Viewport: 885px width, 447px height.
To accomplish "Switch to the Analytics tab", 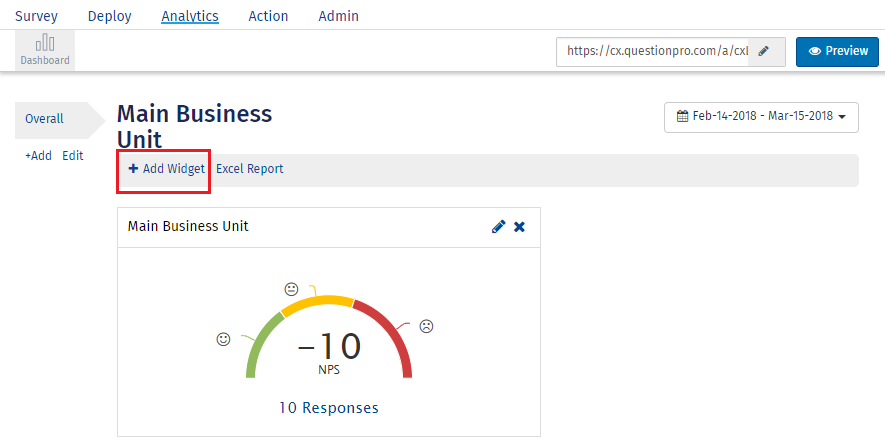I will [190, 16].
